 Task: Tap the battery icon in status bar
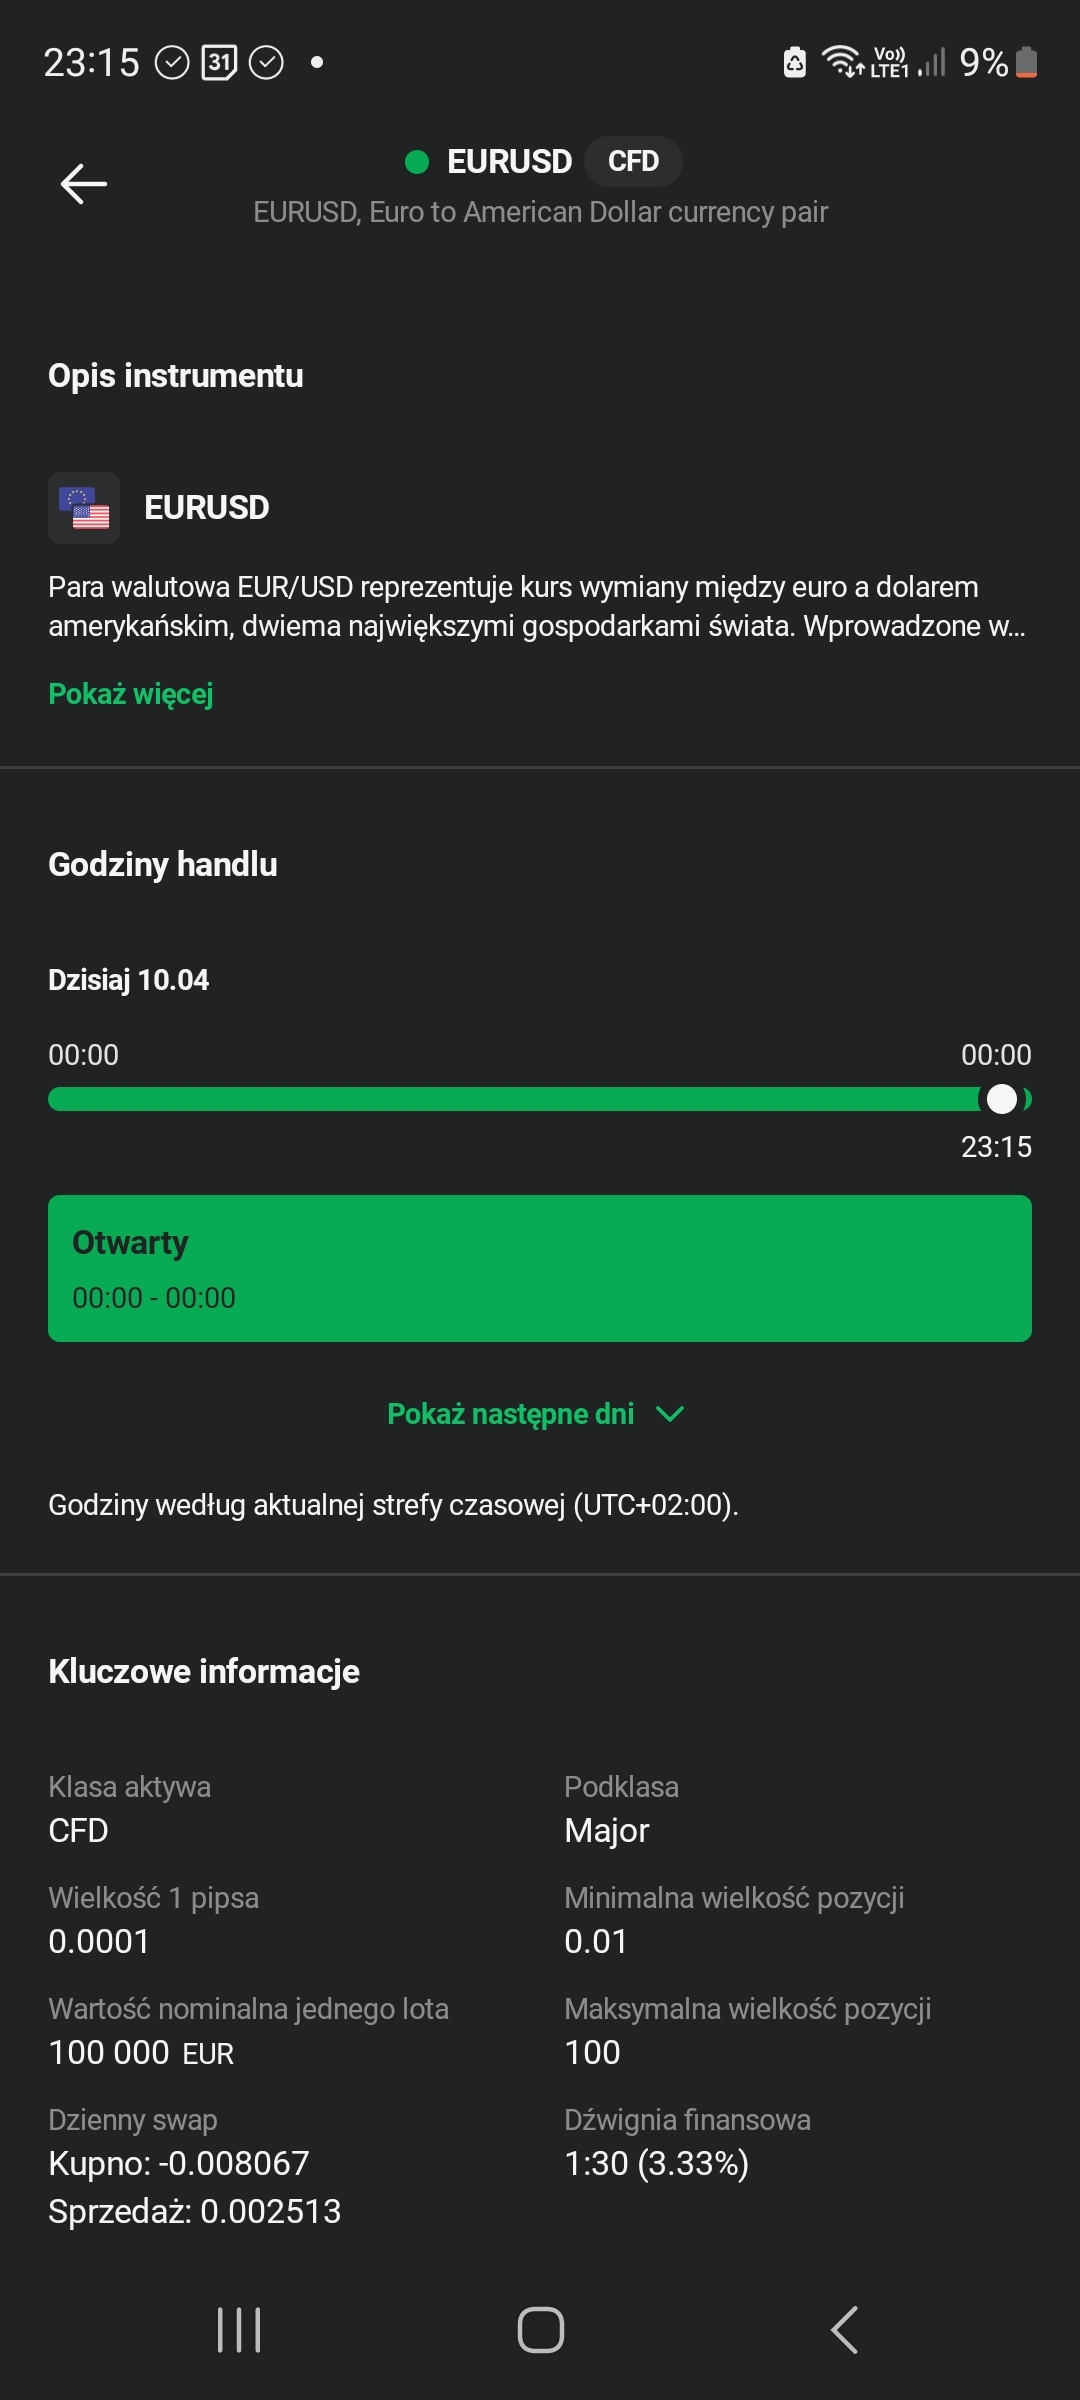pos(1027,63)
